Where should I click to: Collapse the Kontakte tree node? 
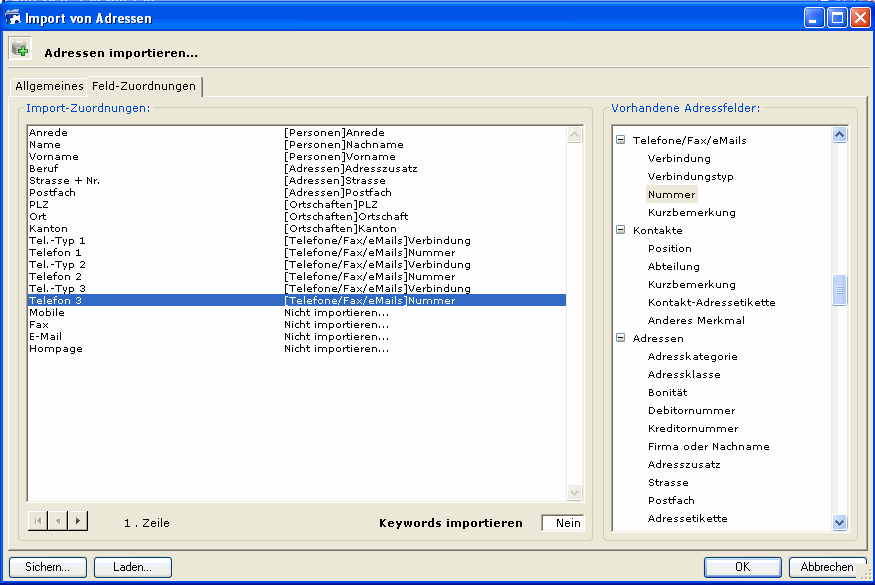pos(620,230)
